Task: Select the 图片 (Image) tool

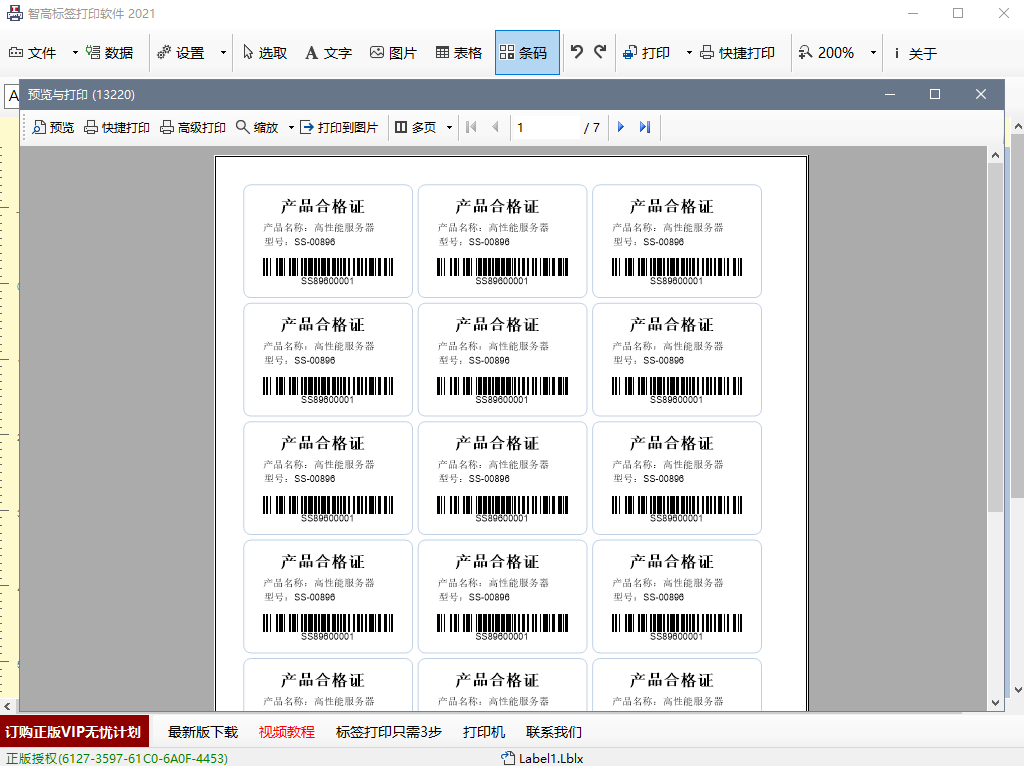Action: click(x=393, y=53)
